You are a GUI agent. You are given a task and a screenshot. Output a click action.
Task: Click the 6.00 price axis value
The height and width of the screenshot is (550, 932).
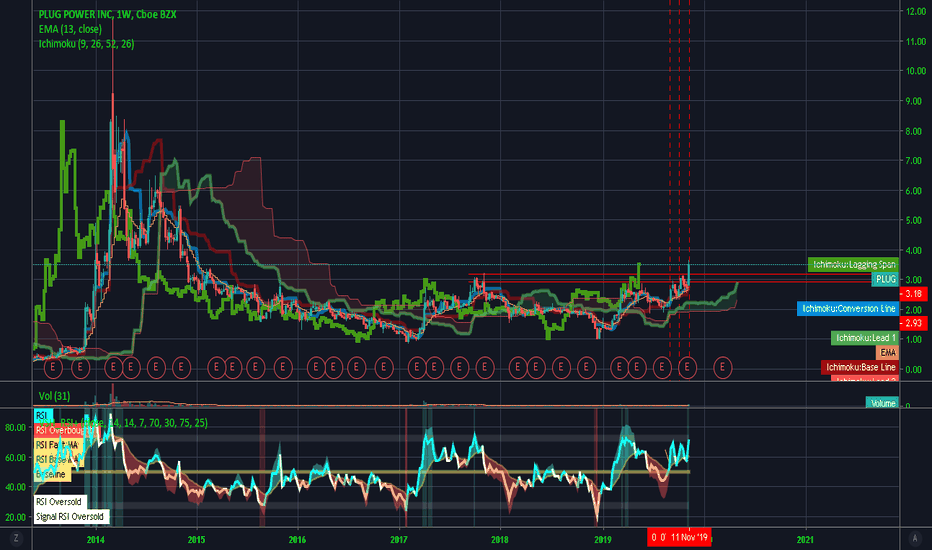[914, 190]
